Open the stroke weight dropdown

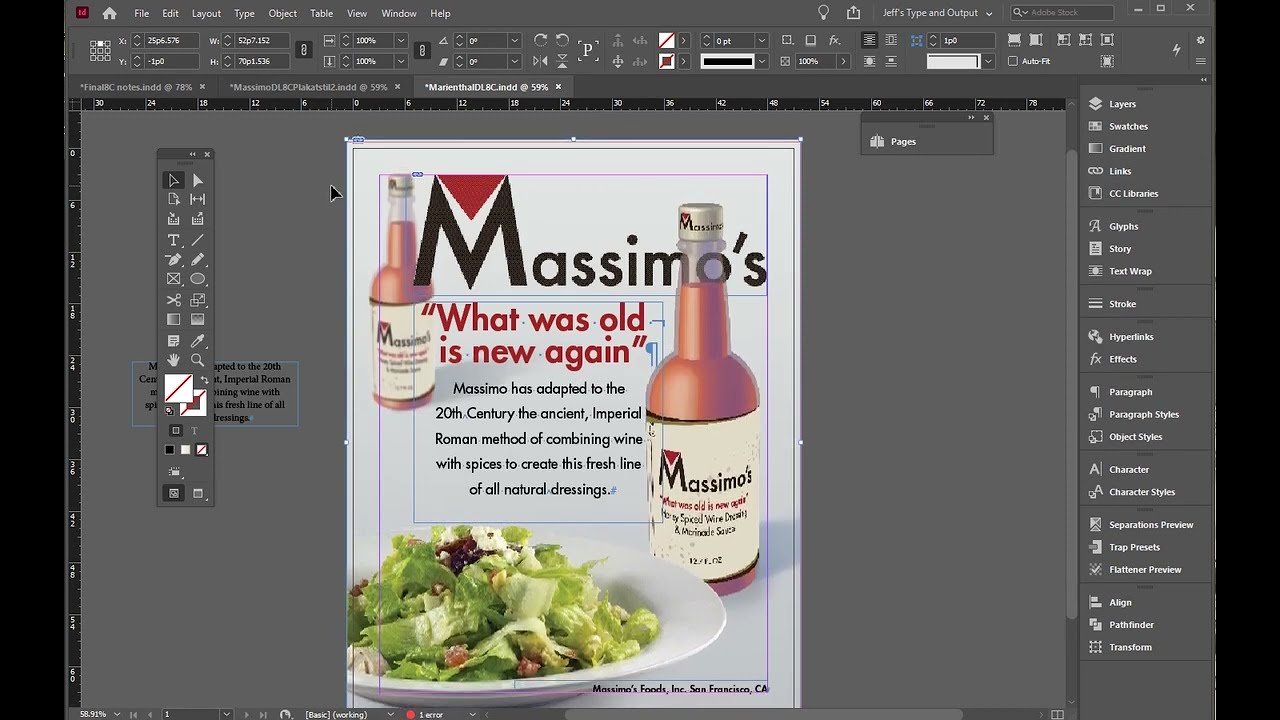[x=761, y=41]
